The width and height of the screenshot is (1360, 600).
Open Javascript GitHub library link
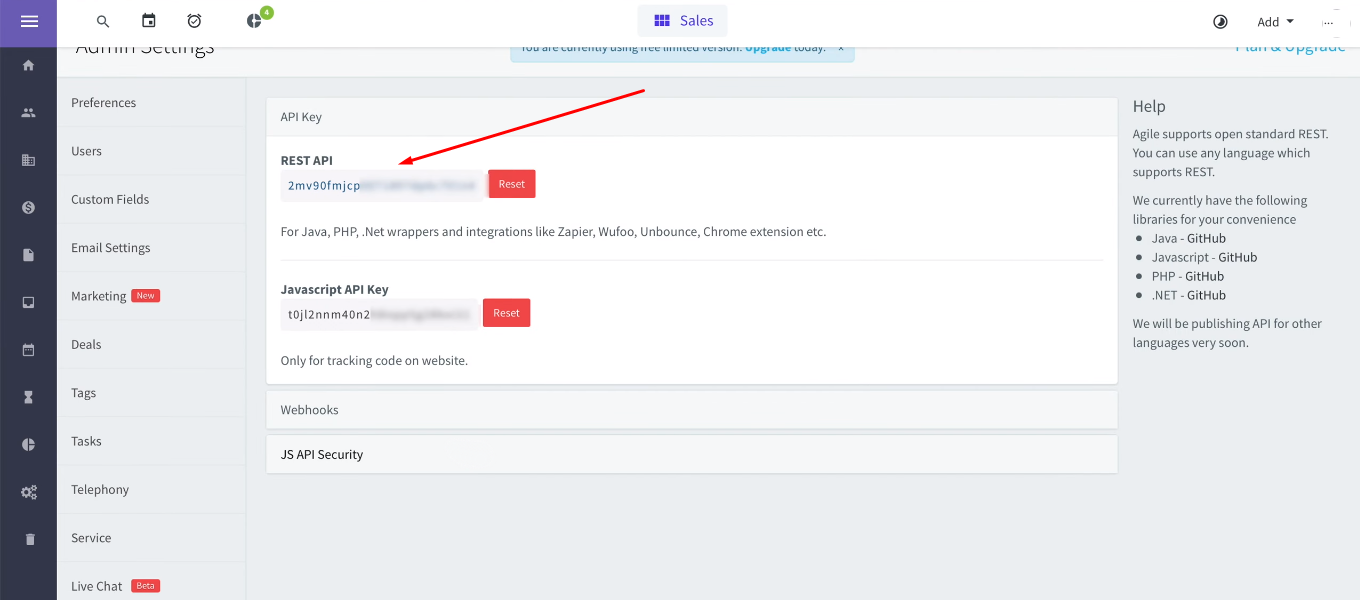pyautogui.click(x=1237, y=257)
